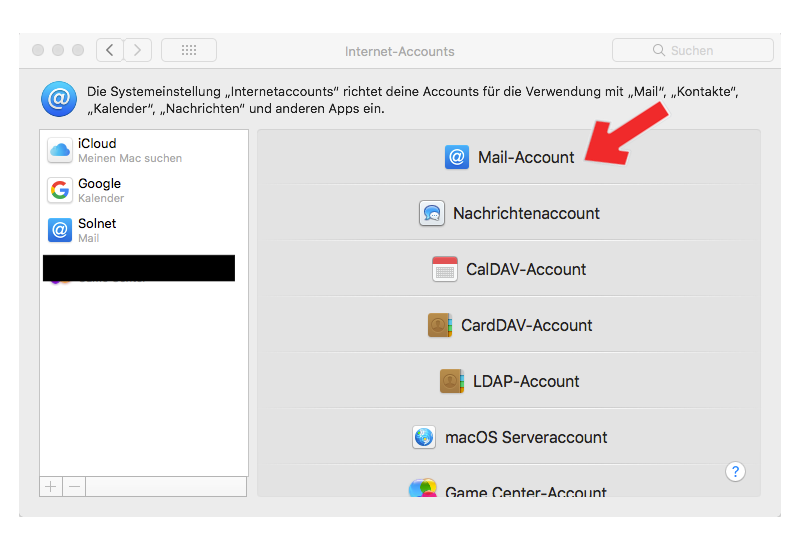This screenshot has height=550, width=800.
Task: Click the Google G logo icon
Action: 60,190
